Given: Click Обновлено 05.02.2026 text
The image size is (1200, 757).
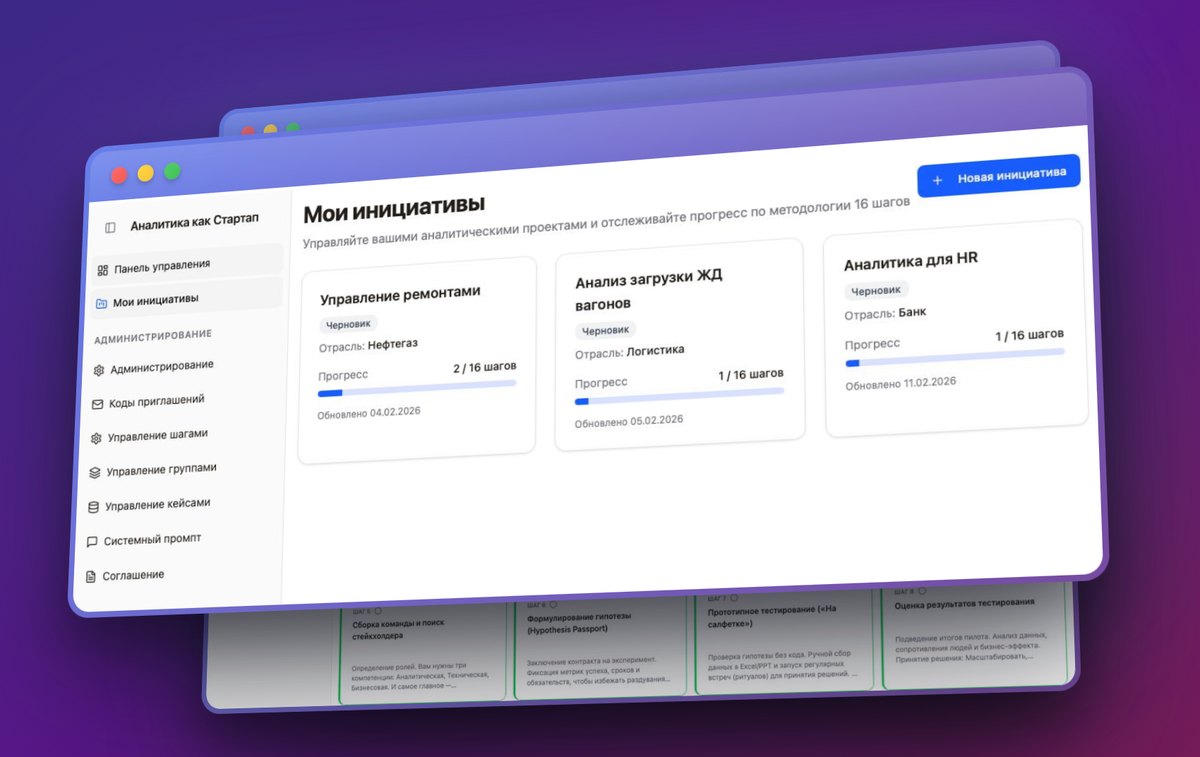Looking at the screenshot, I should coord(629,421).
